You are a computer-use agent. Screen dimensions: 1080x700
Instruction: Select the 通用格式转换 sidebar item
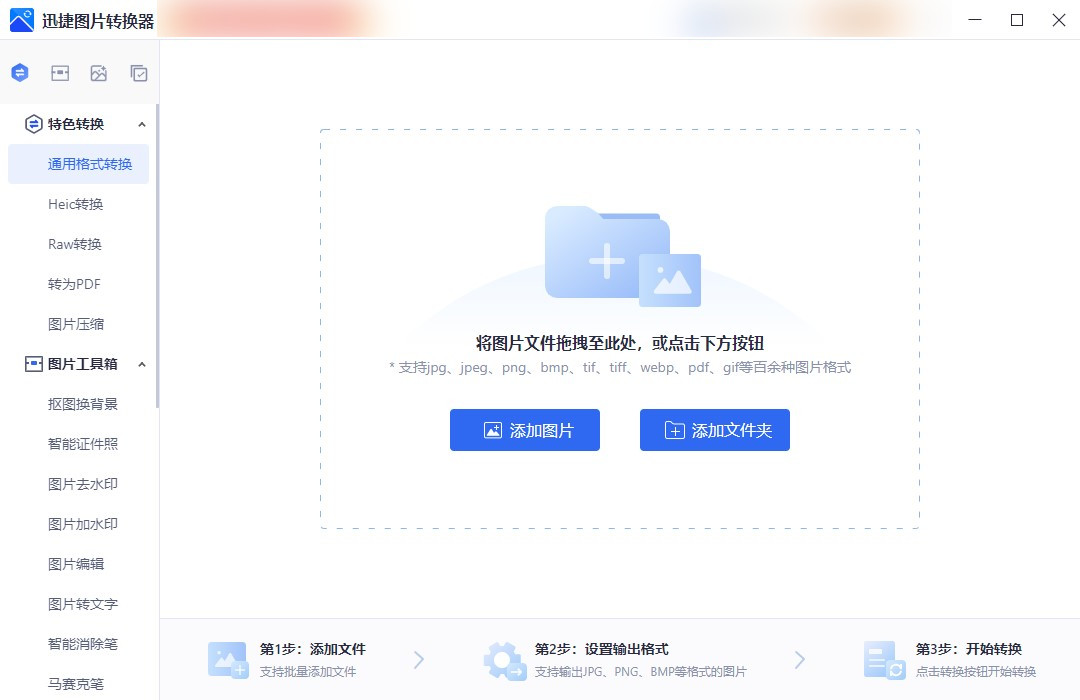click(x=78, y=164)
